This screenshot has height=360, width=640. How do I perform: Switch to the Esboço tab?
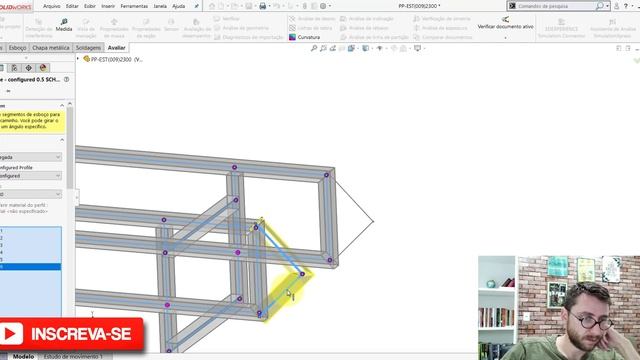(18, 48)
